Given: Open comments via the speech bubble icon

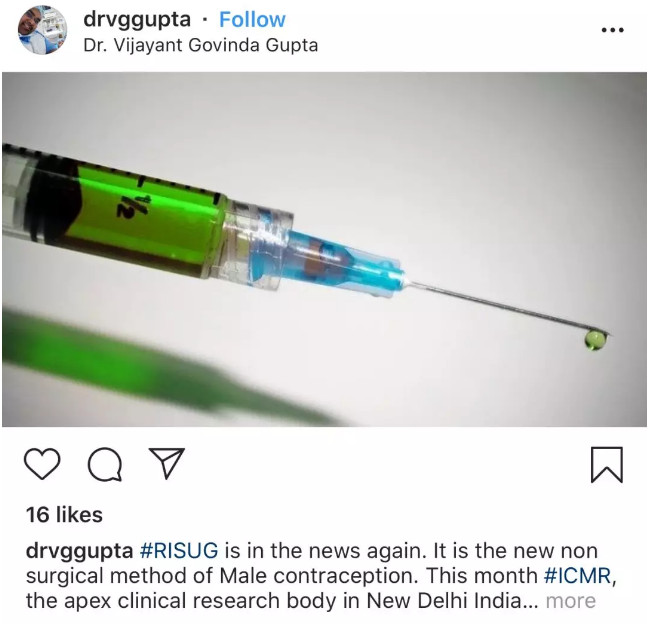Looking at the screenshot, I should coord(105,464).
